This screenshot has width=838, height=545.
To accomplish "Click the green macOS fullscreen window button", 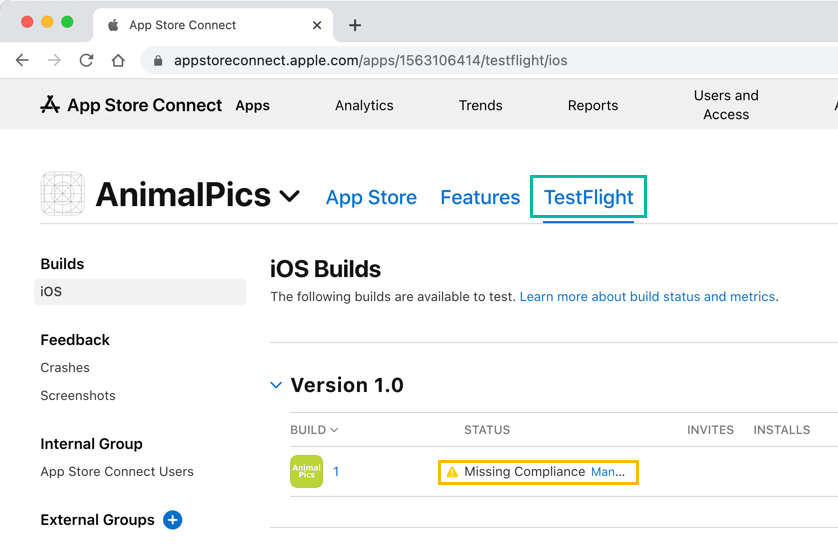I will tap(67, 22).
